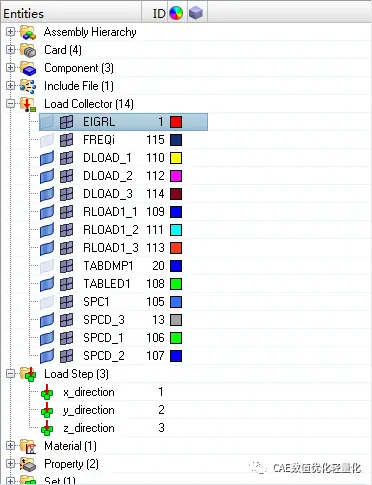Click the Property folder icon
This screenshot has height=485, width=372.
[x=28, y=464]
